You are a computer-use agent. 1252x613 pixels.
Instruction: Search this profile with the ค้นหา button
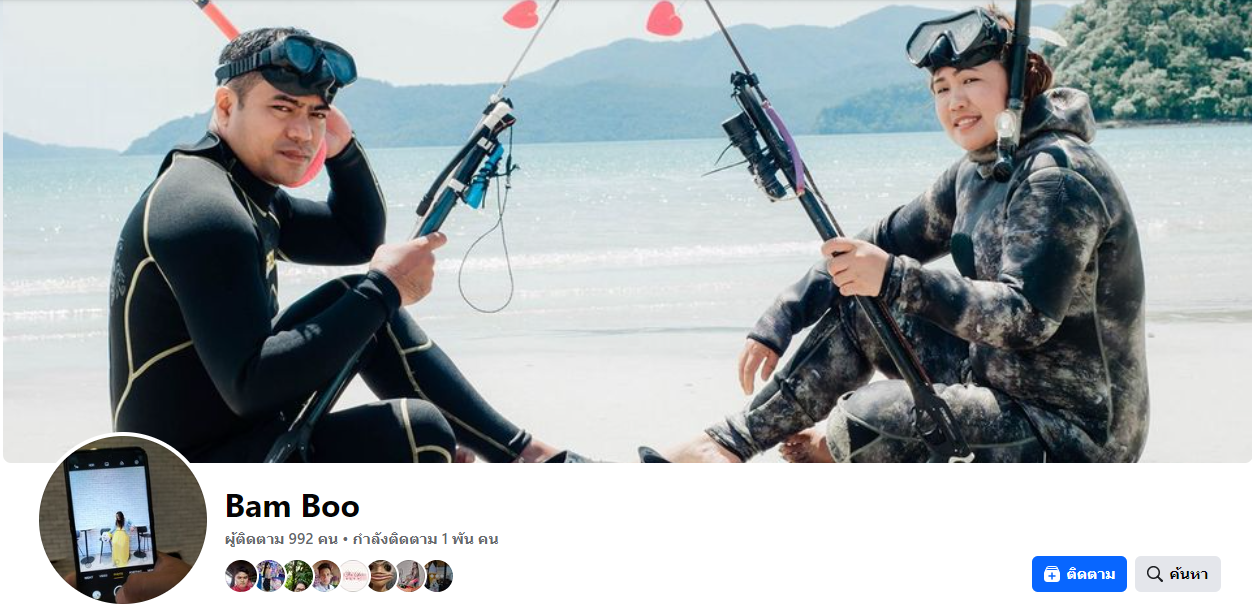[x=1177, y=574]
